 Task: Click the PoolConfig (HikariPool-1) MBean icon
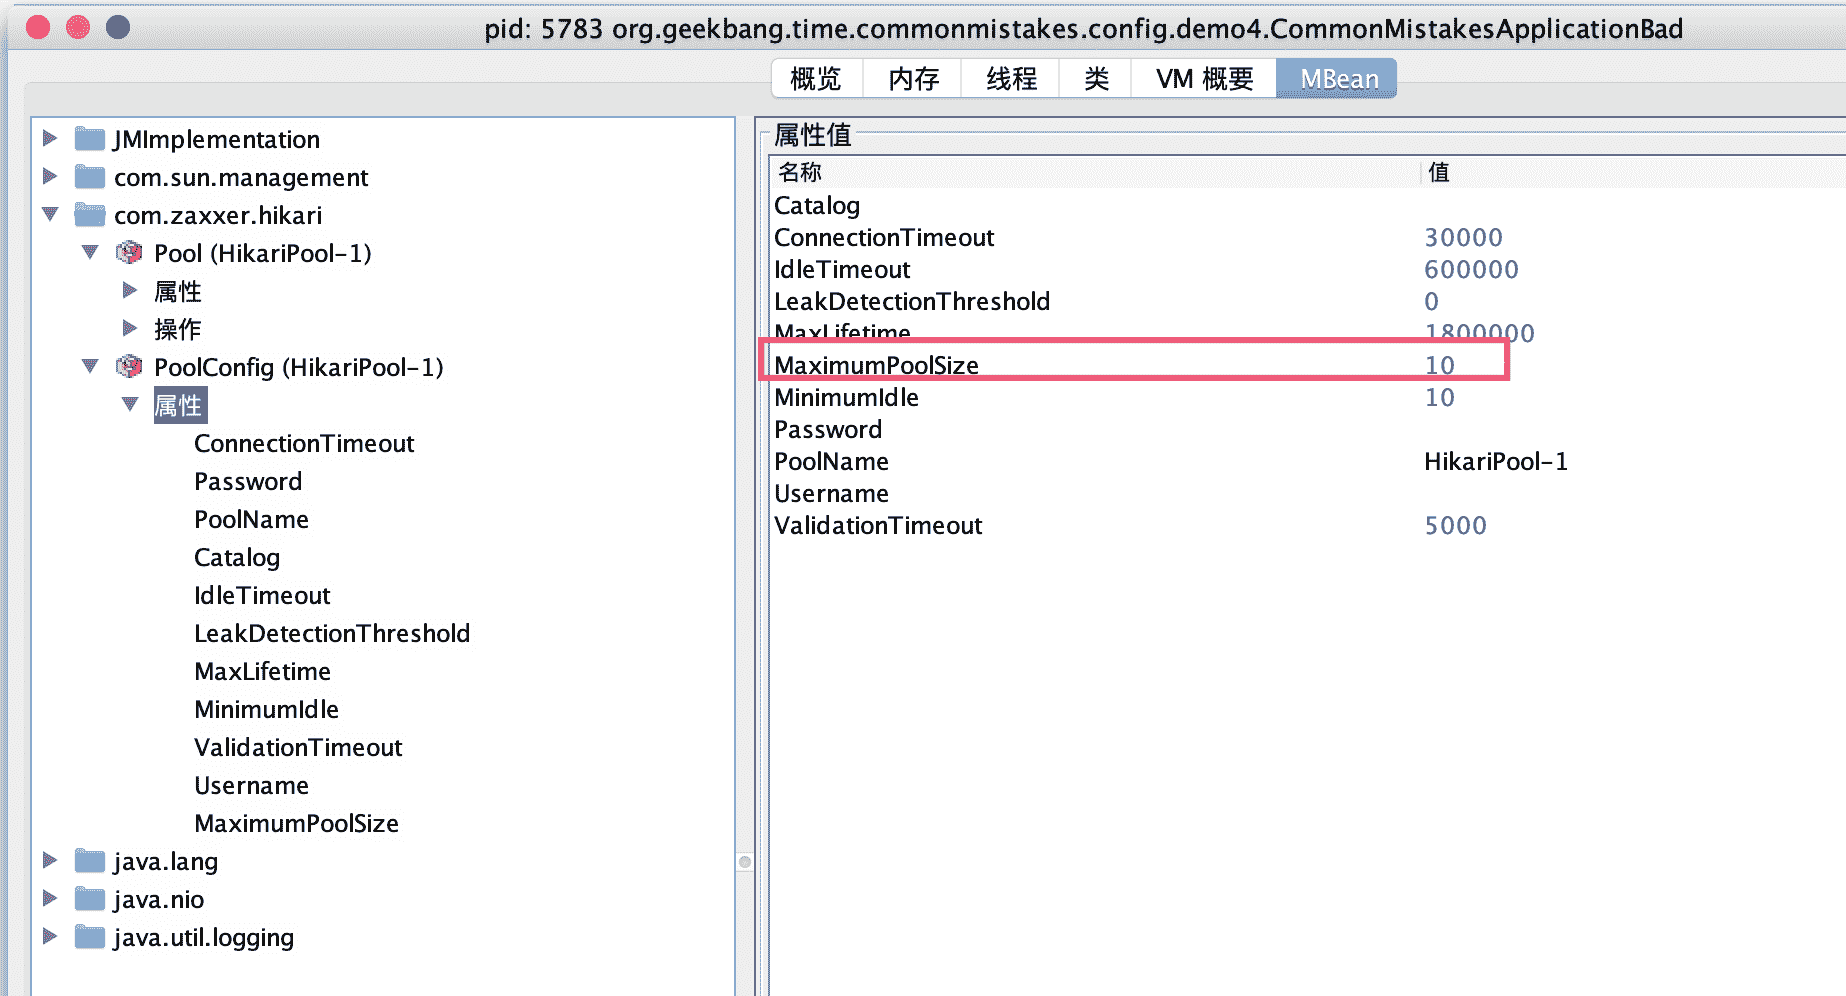click(x=129, y=367)
